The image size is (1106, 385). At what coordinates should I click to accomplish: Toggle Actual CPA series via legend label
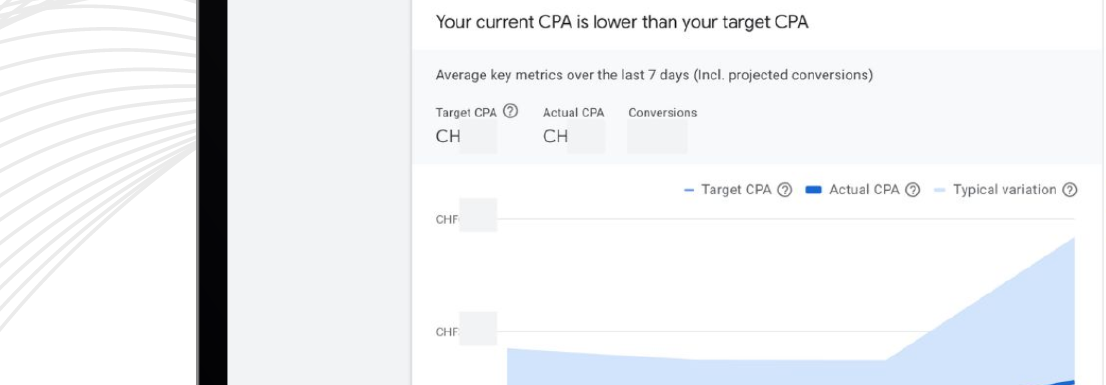point(864,190)
